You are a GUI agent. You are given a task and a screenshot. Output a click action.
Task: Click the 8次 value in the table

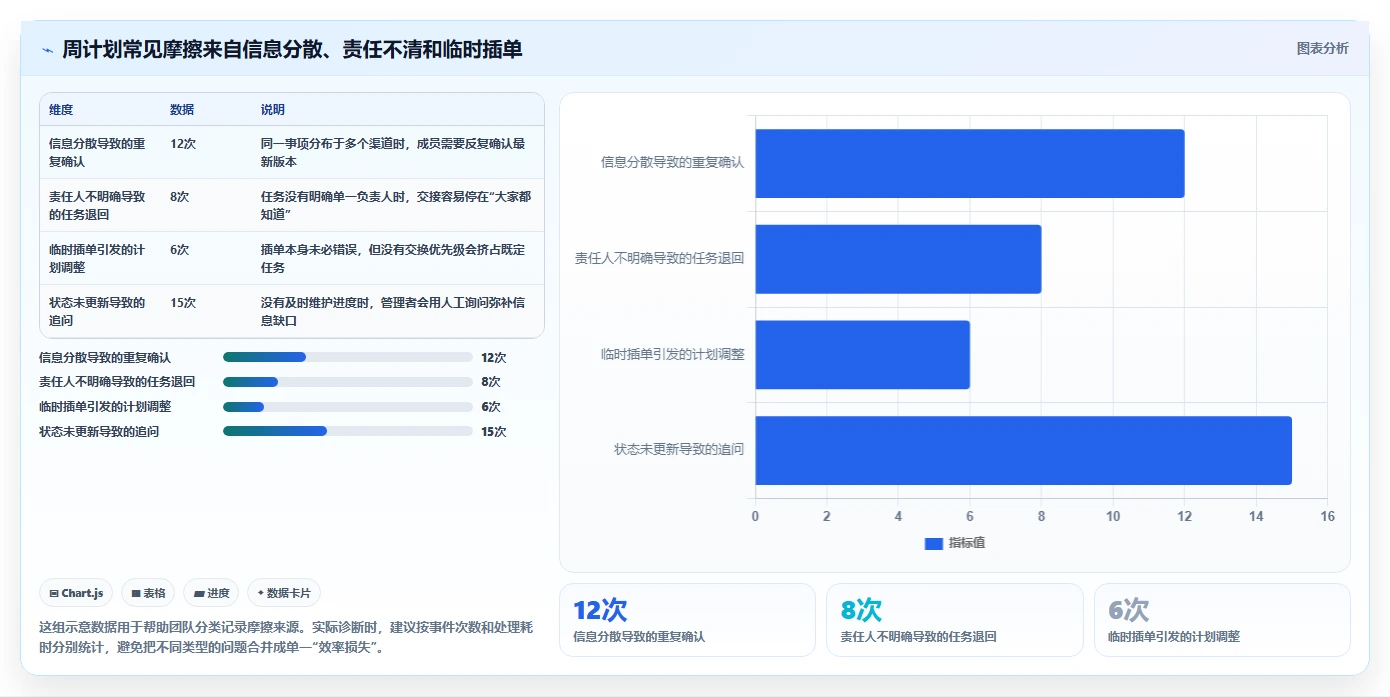(180, 196)
